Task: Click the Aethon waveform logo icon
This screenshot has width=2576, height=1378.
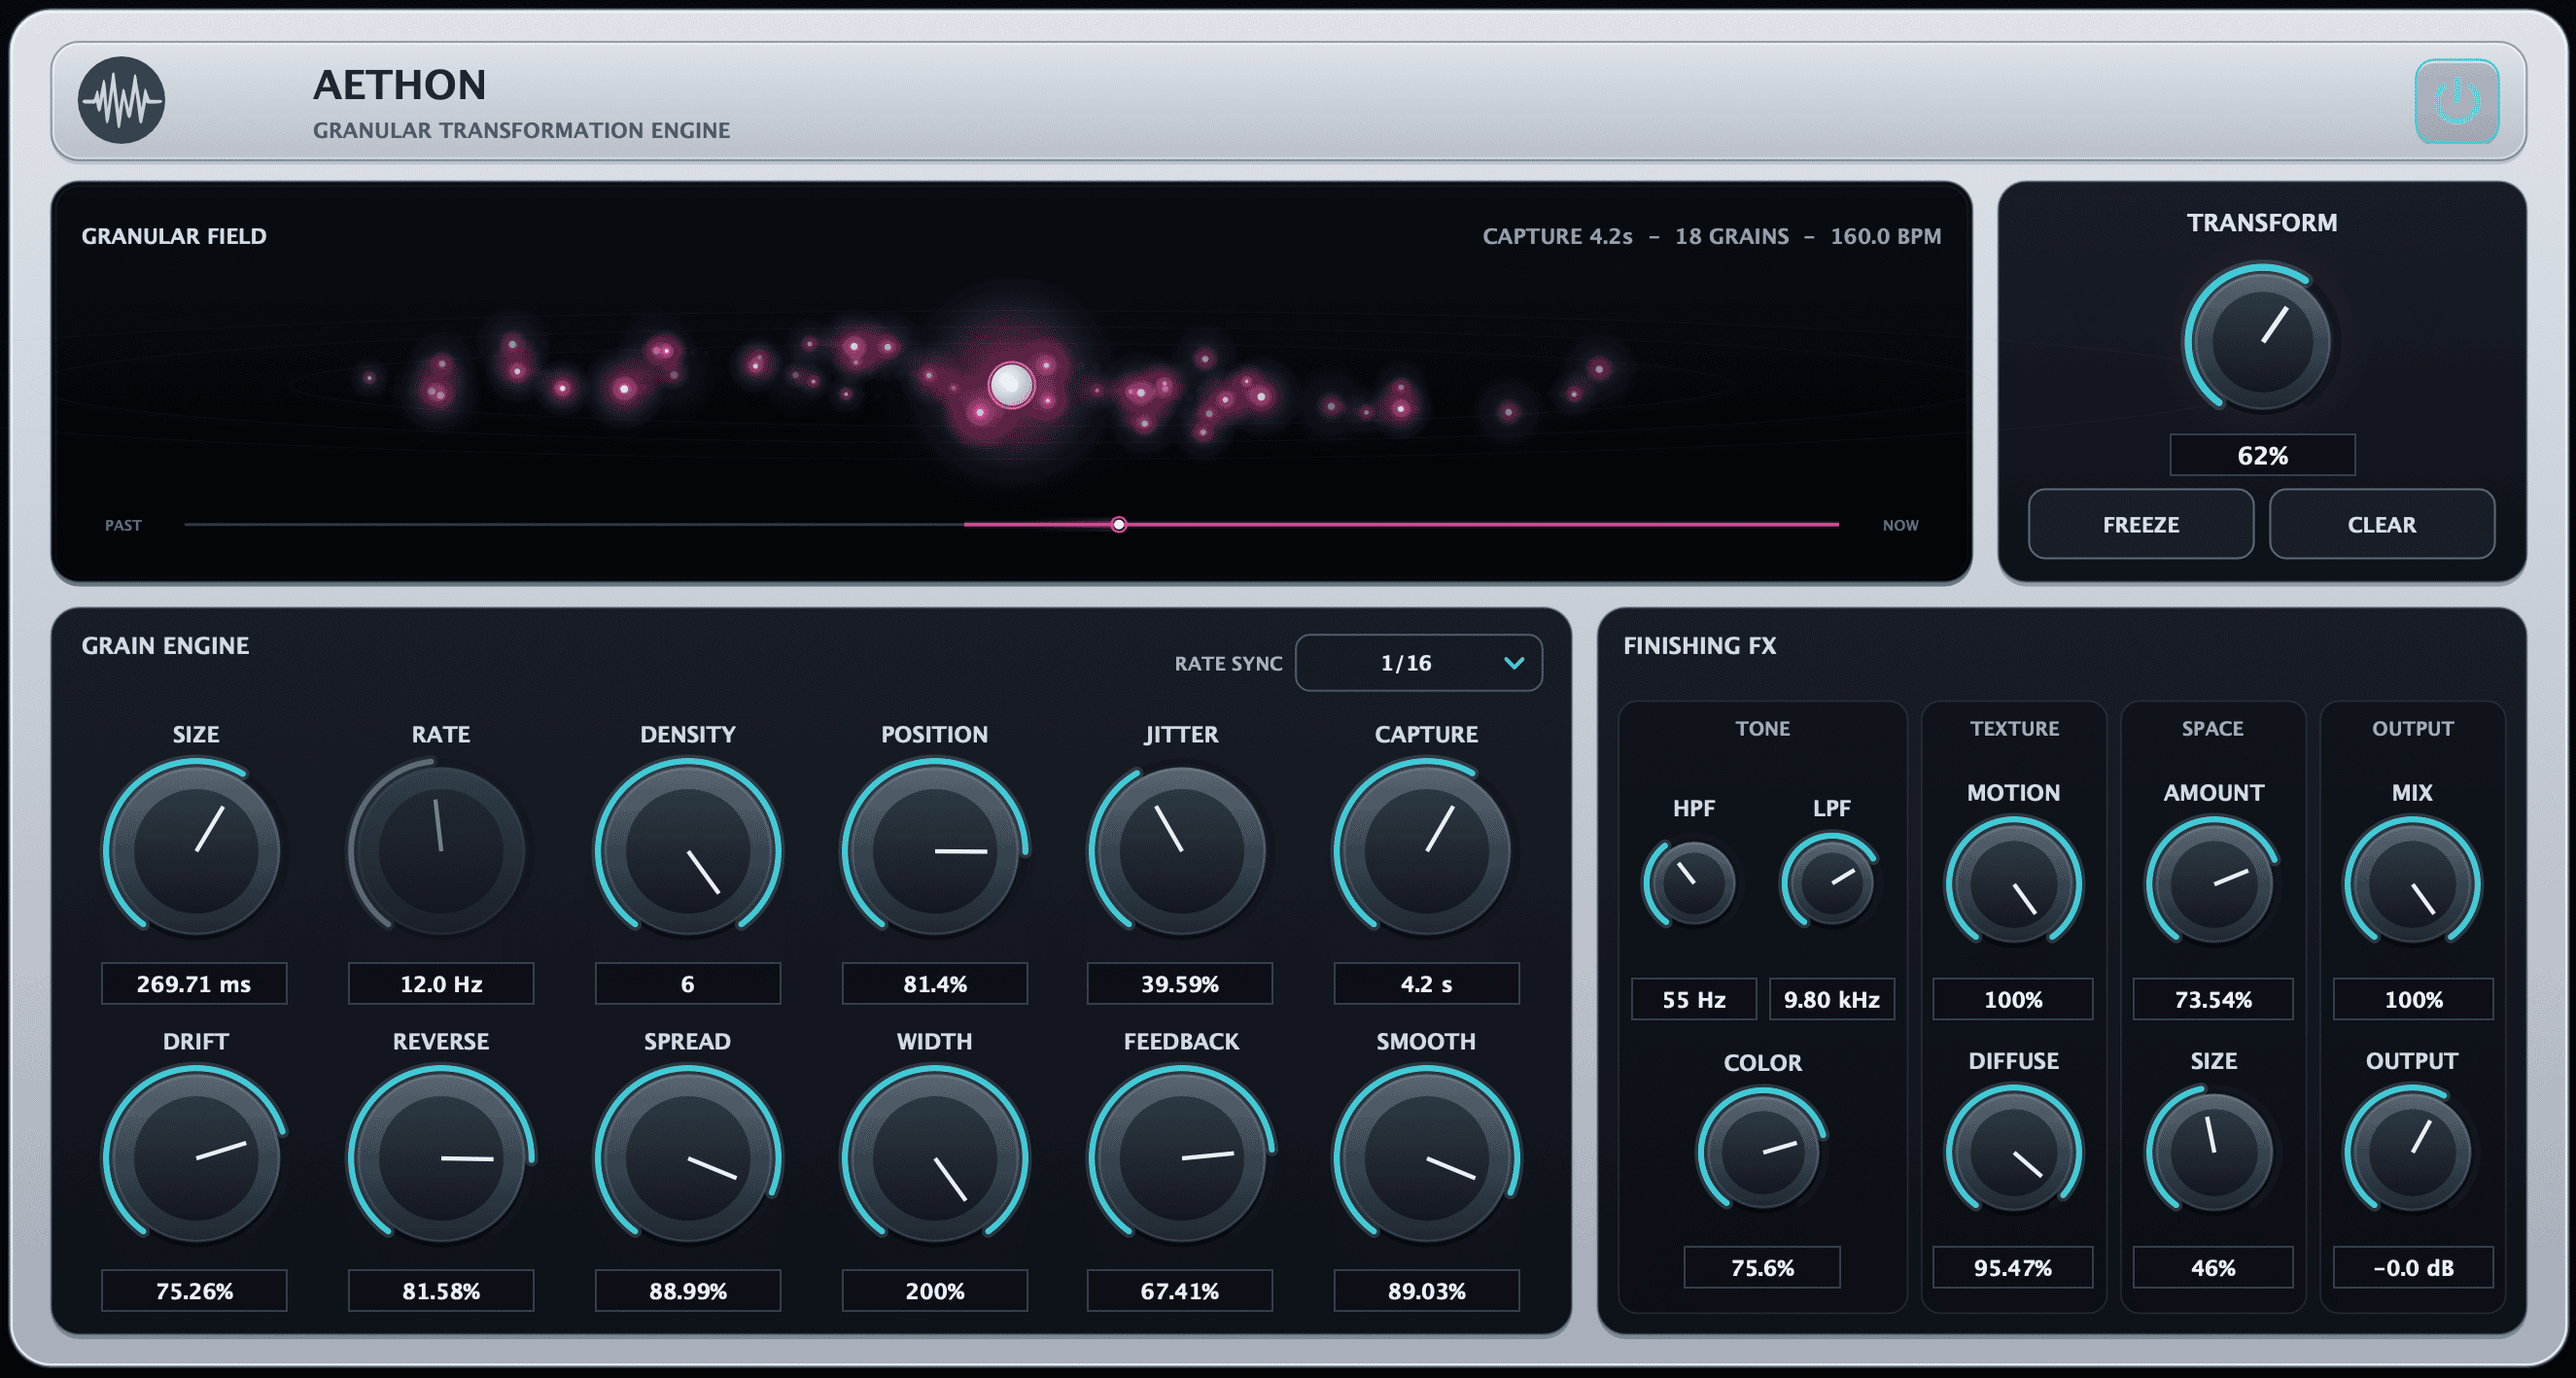Action: click(122, 100)
